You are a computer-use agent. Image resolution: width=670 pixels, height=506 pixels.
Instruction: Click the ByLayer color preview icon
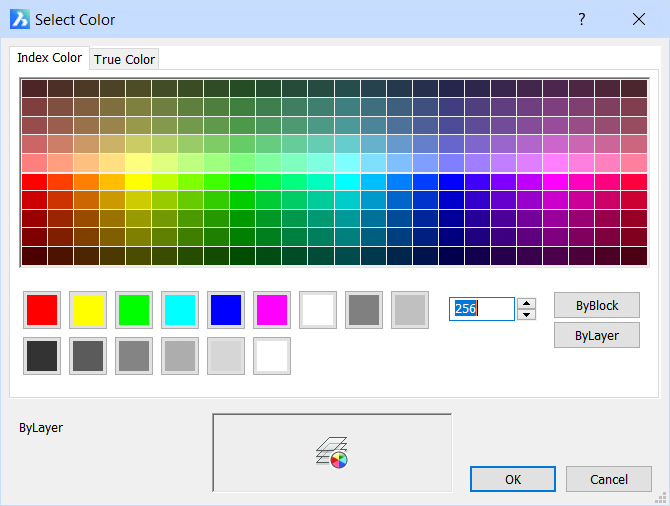tap(332, 453)
